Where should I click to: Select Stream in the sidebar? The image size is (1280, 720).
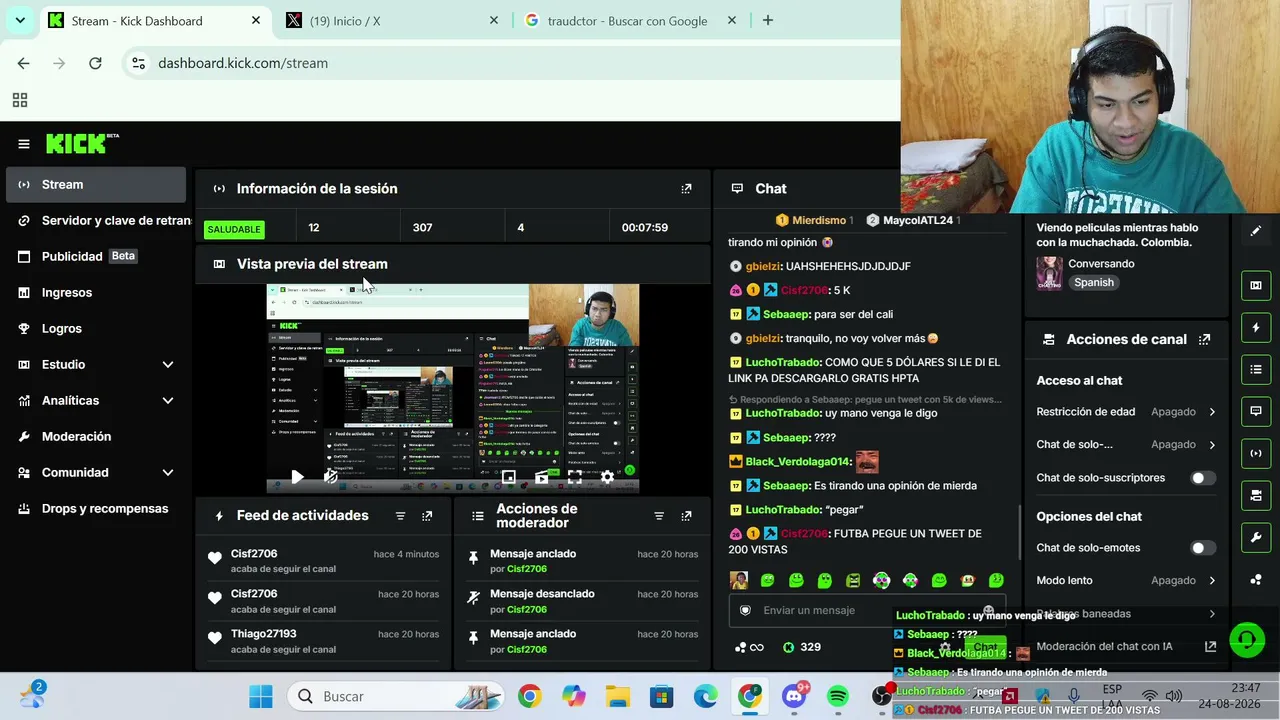95,185
